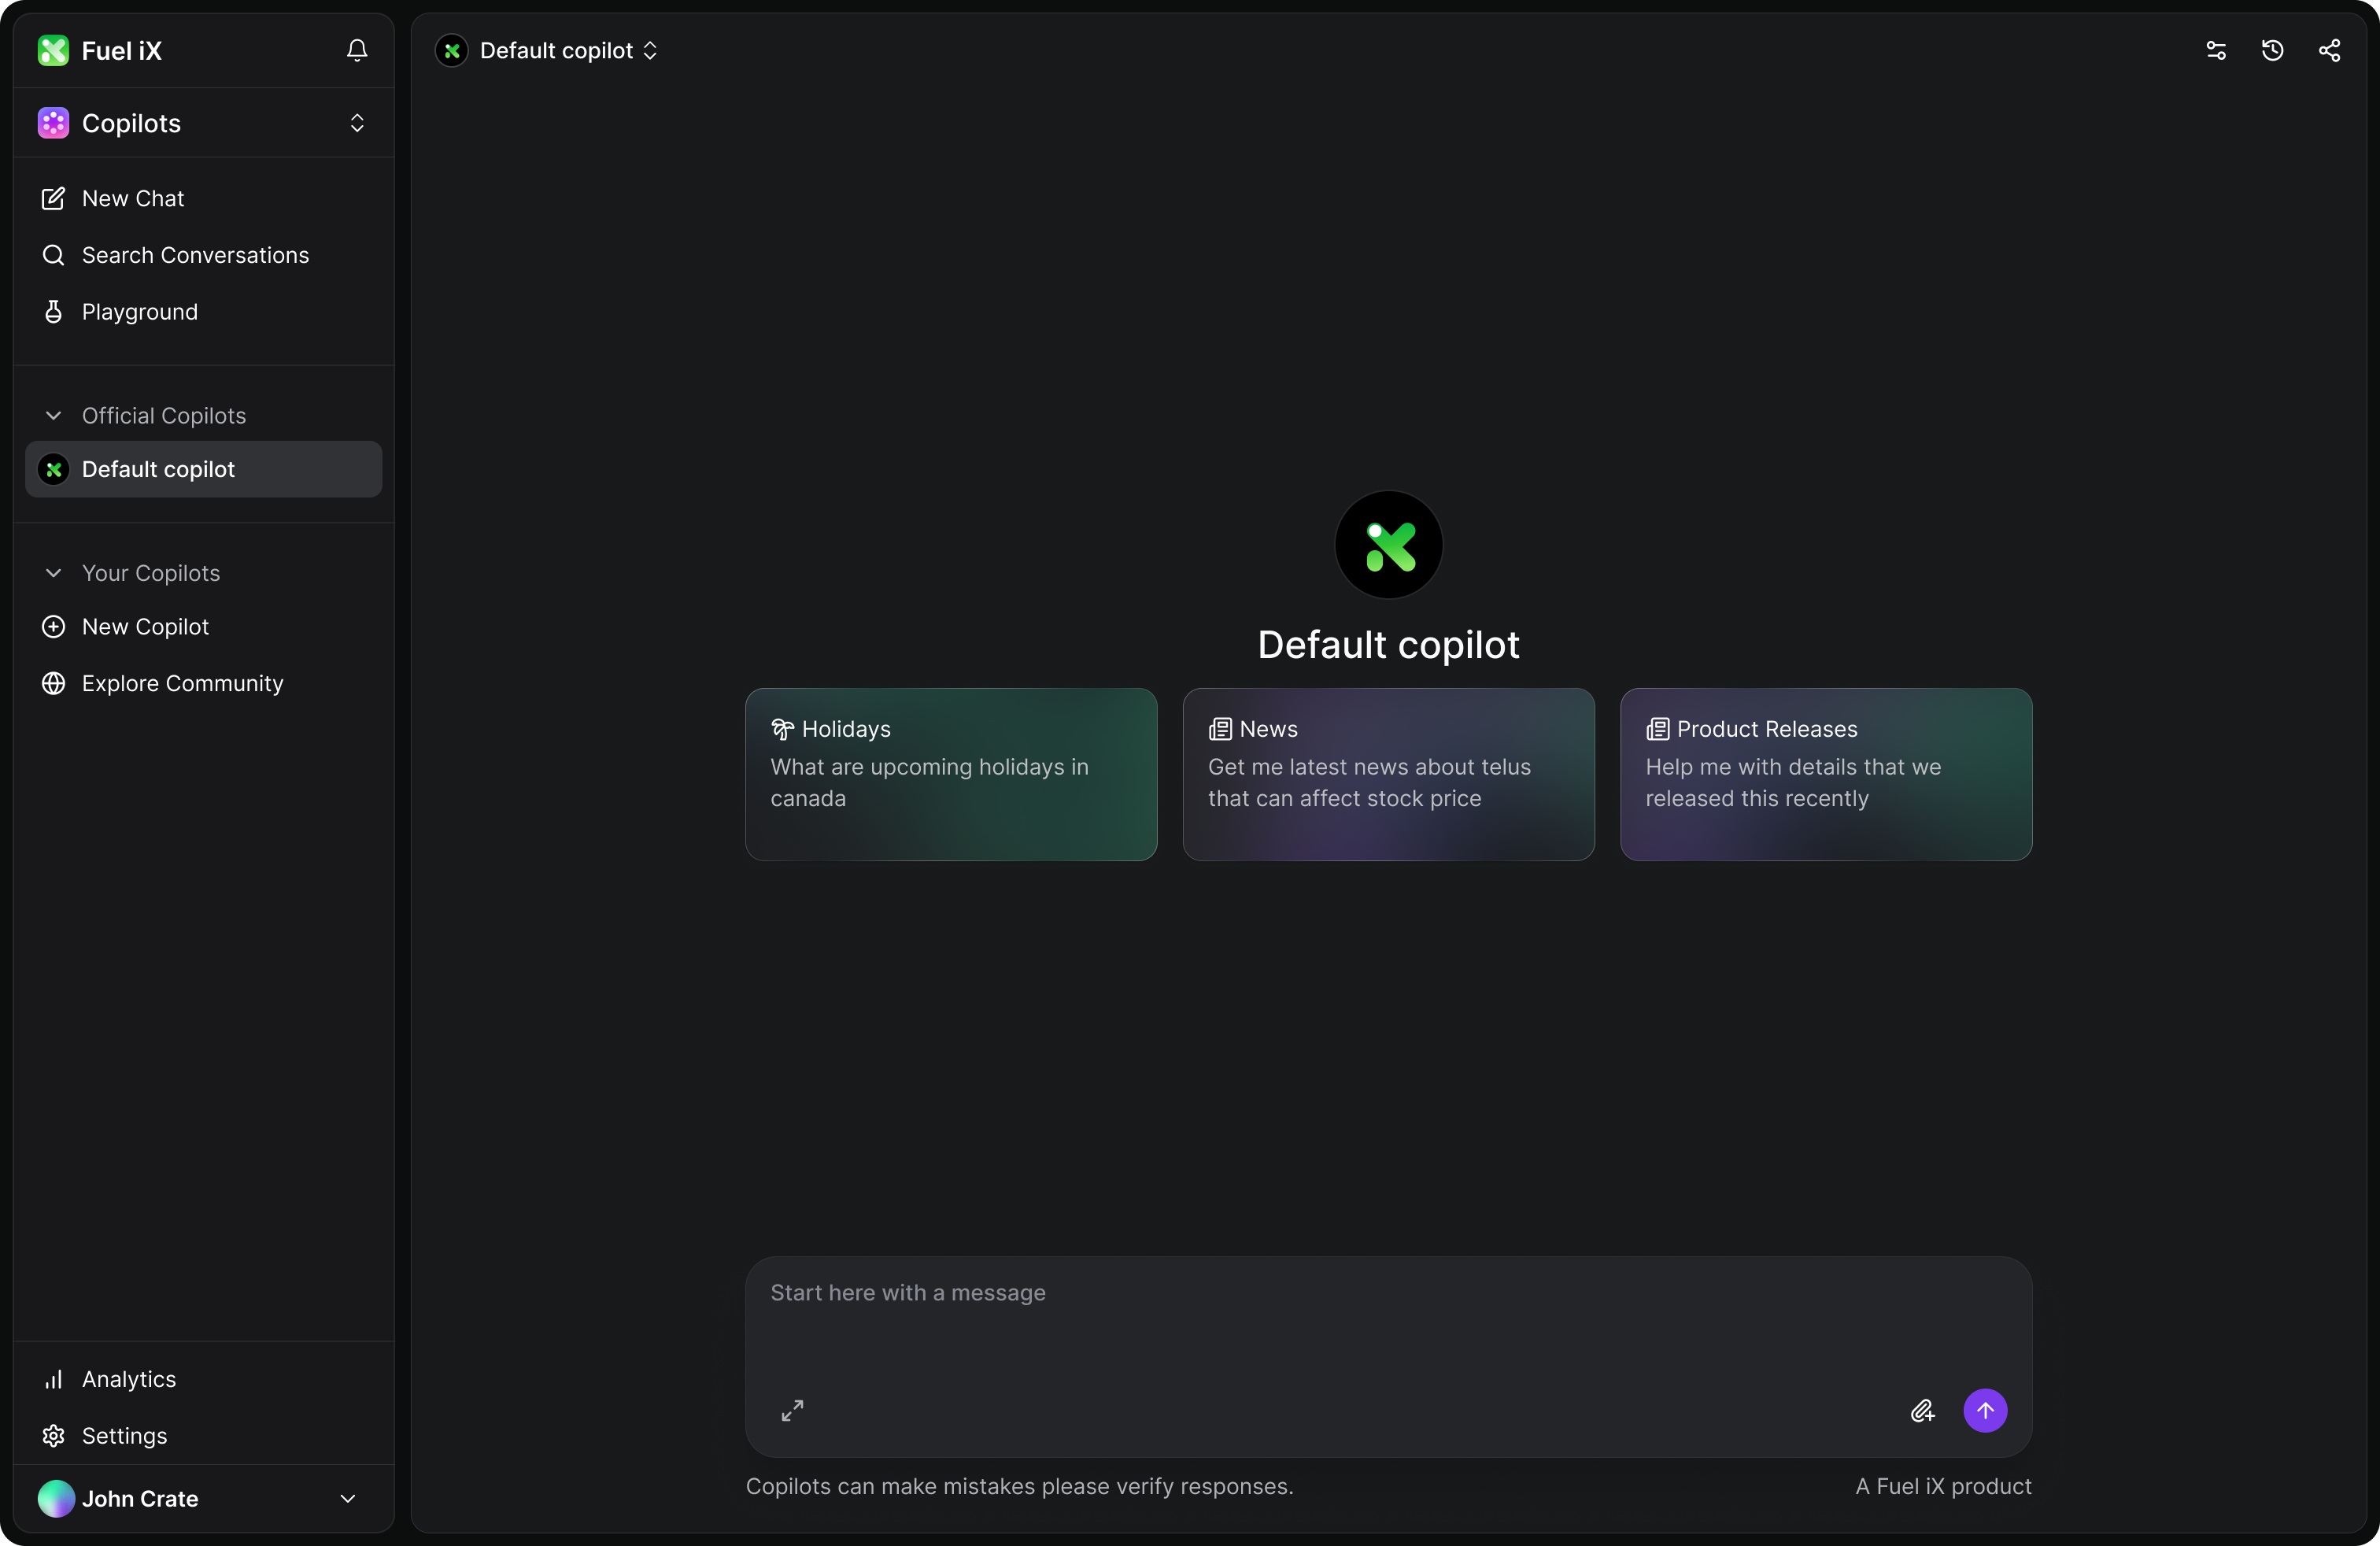Click the News newspaper icon
This screenshot has width=2380, height=1546.
(1220, 729)
